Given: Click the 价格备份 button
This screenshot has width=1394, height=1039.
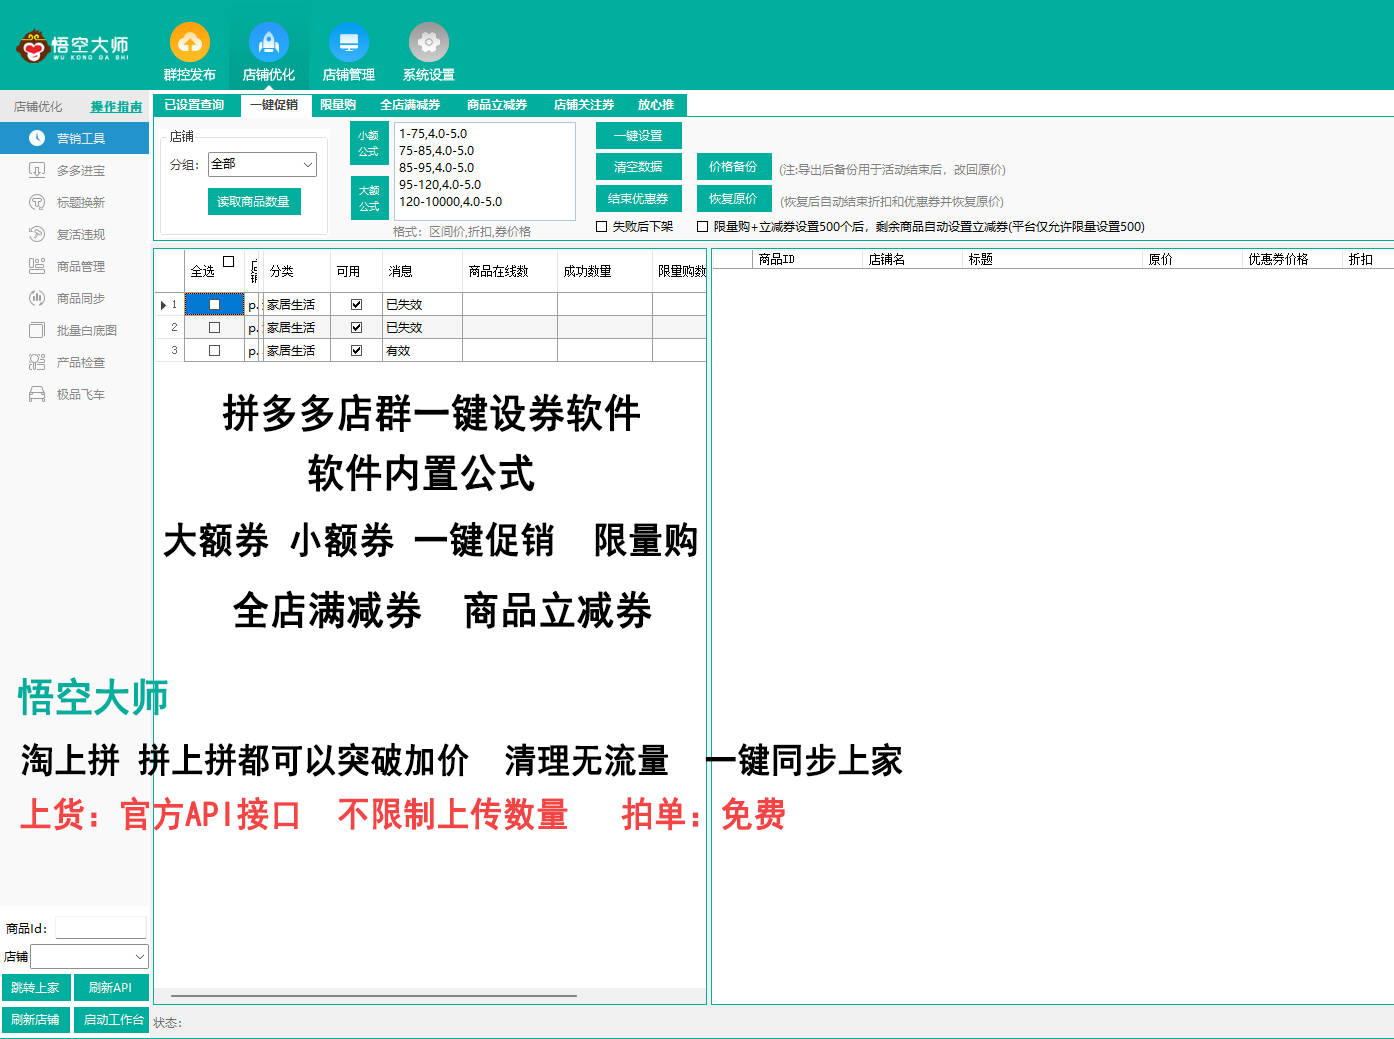Looking at the screenshot, I should pyautogui.click(x=734, y=167).
